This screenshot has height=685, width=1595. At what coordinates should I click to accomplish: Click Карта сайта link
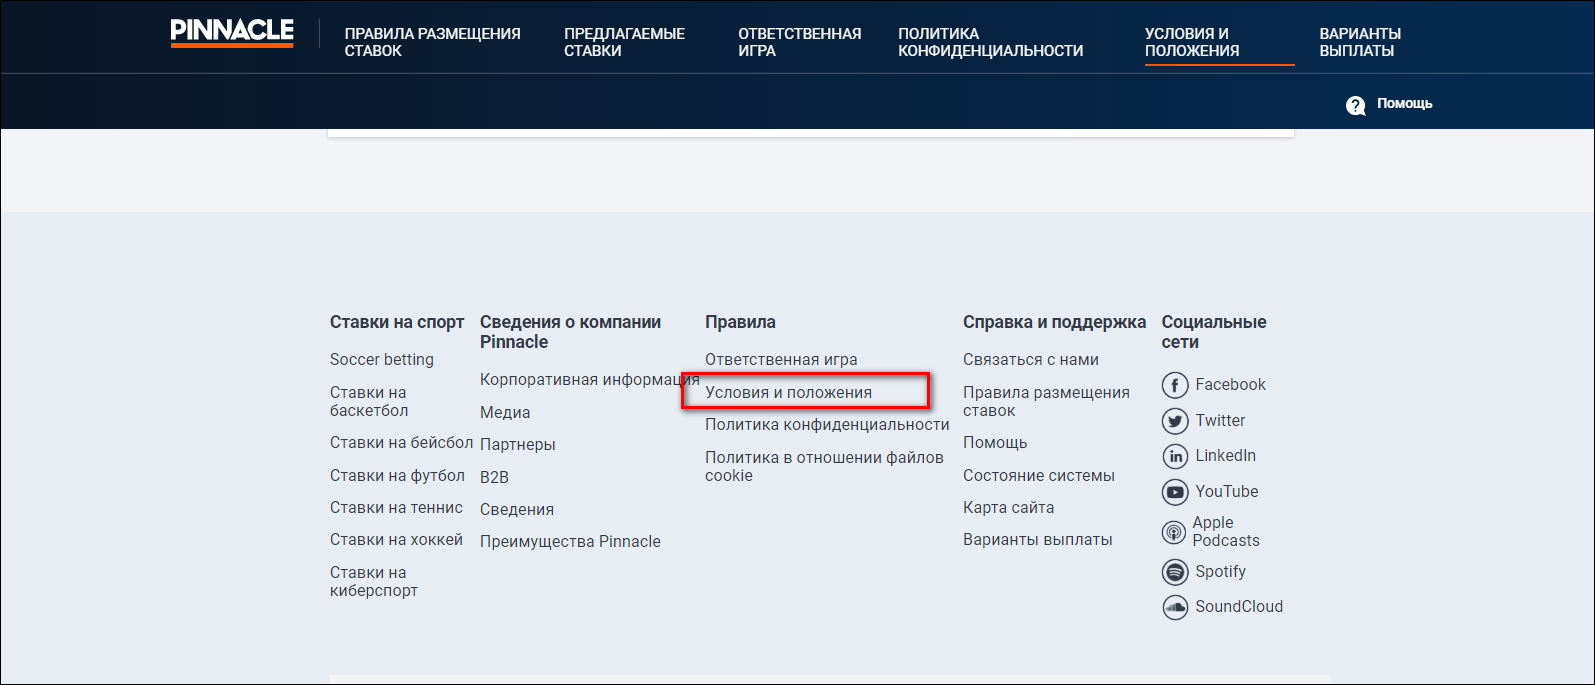1008,508
